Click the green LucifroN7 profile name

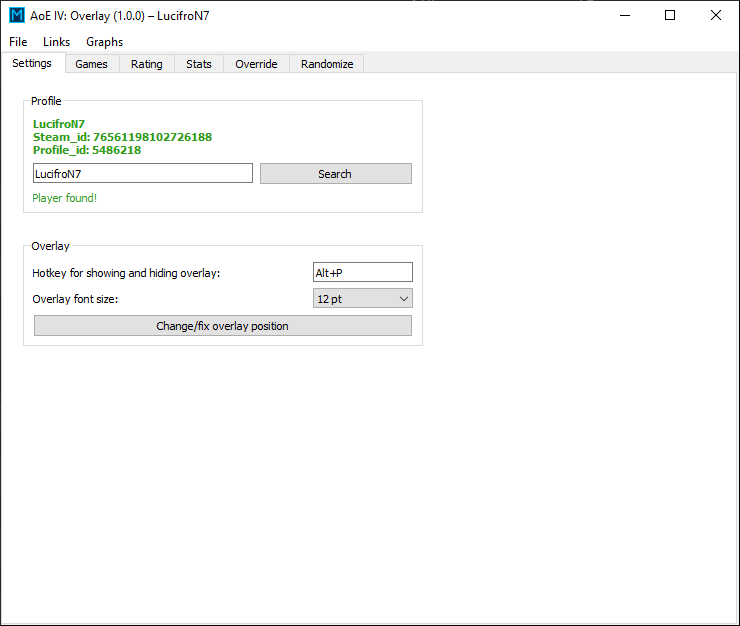(59, 124)
